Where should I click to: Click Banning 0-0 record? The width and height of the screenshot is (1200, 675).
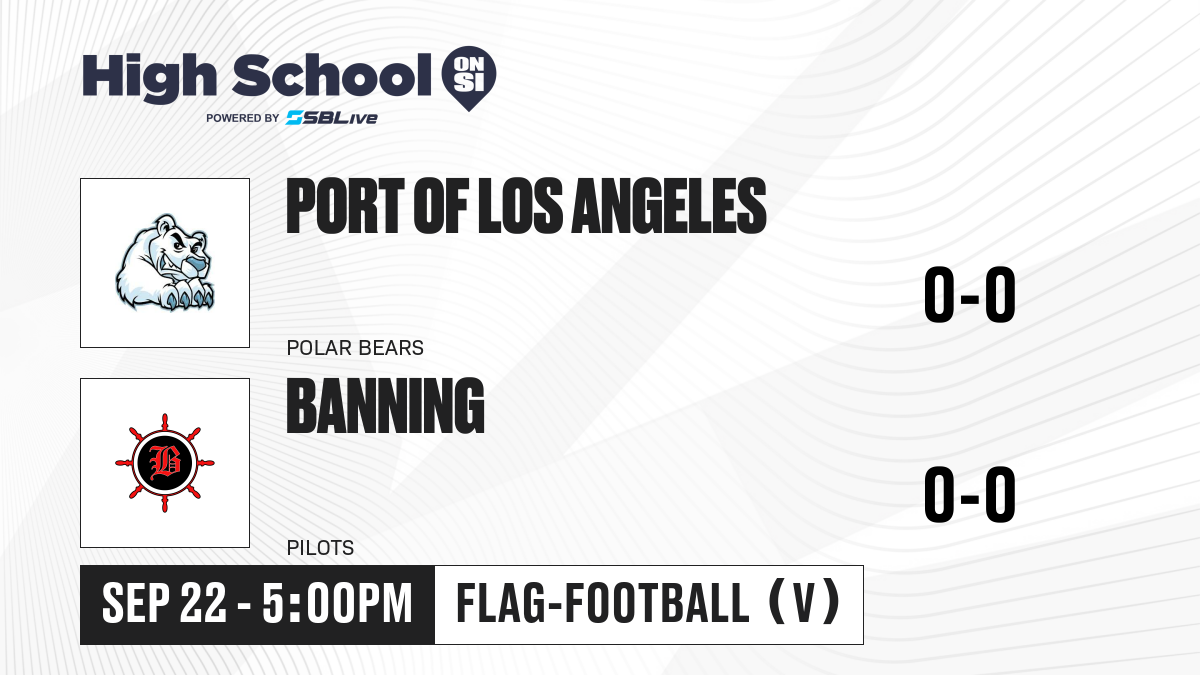969,496
